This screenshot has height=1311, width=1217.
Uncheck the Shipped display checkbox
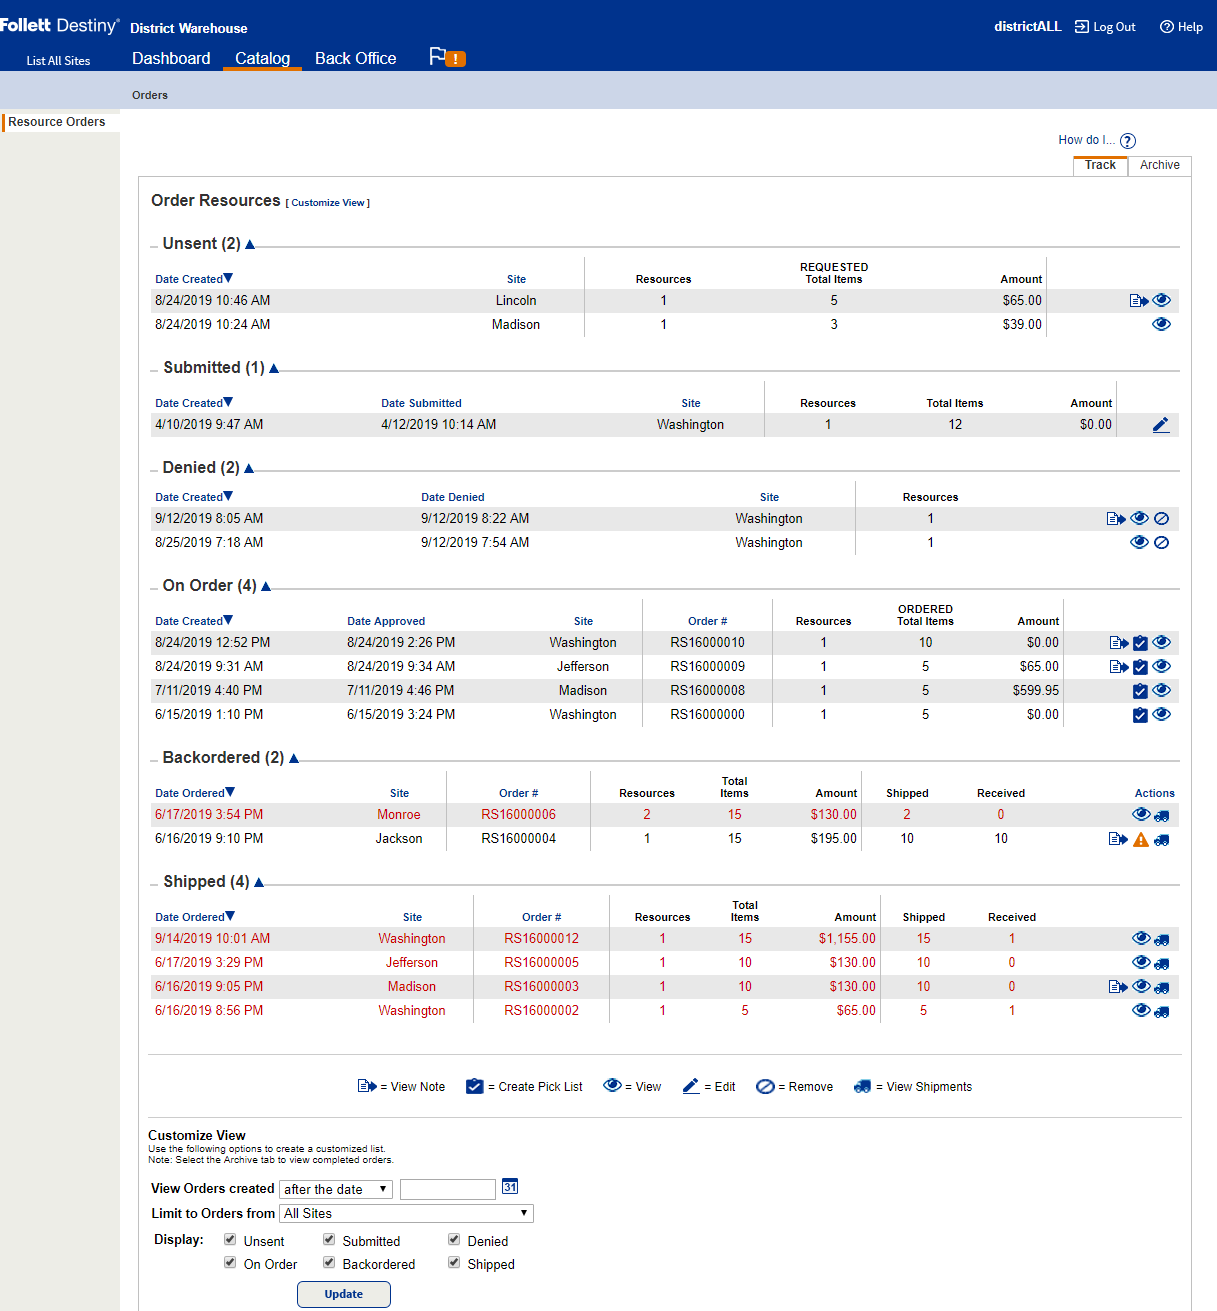pos(454,1263)
